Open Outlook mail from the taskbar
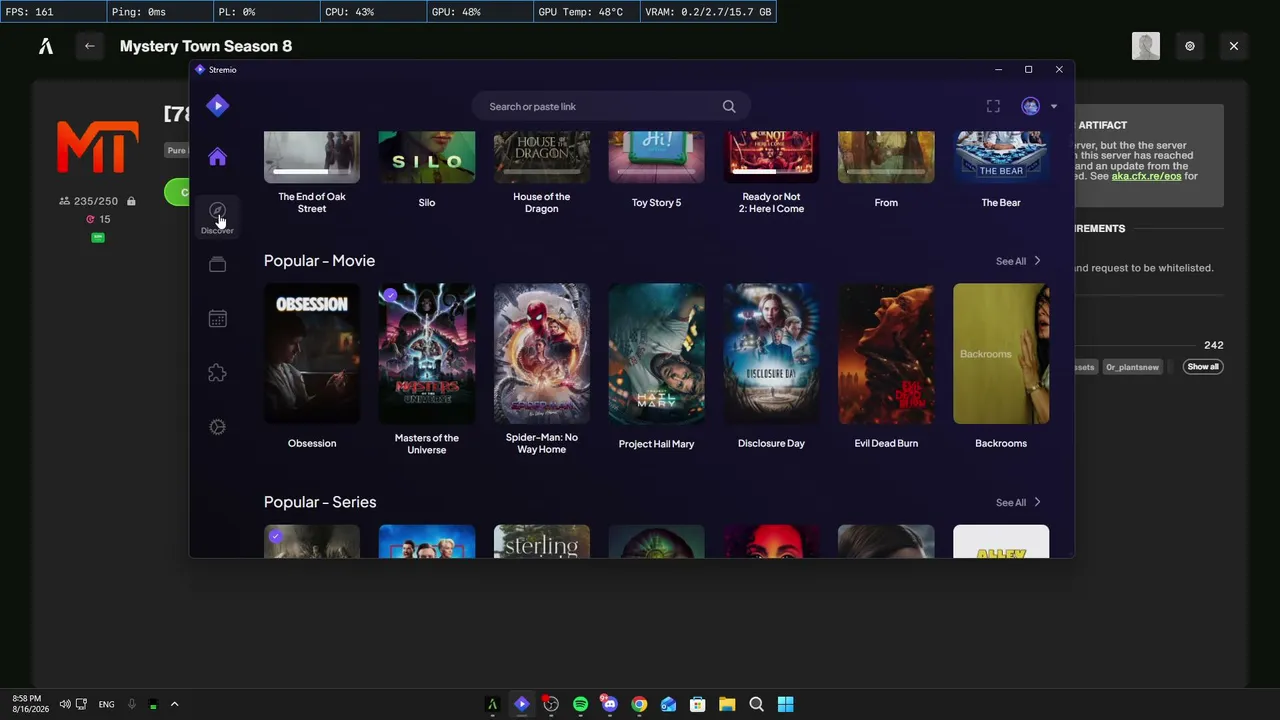The image size is (1280, 720). coord(668,704)
